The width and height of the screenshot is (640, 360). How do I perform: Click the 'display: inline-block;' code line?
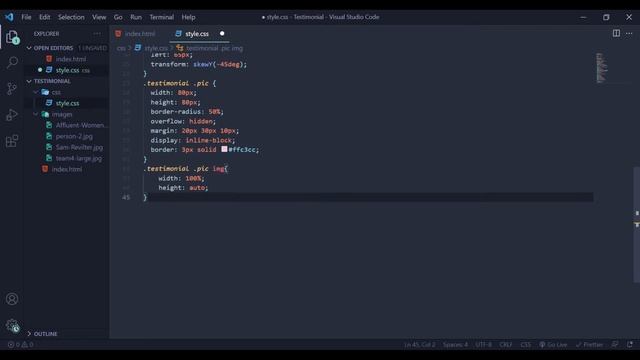coord(193,140)
